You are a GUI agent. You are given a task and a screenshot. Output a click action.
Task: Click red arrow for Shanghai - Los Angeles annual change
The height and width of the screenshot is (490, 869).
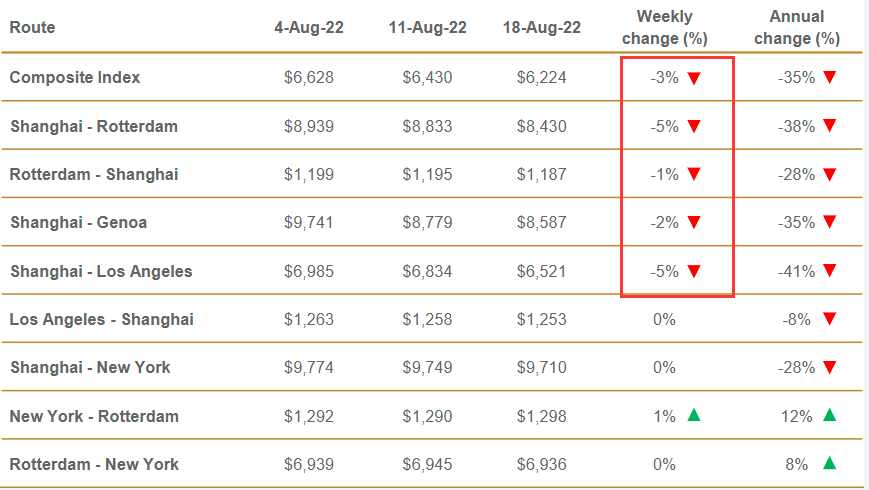(x=828, y=271)
